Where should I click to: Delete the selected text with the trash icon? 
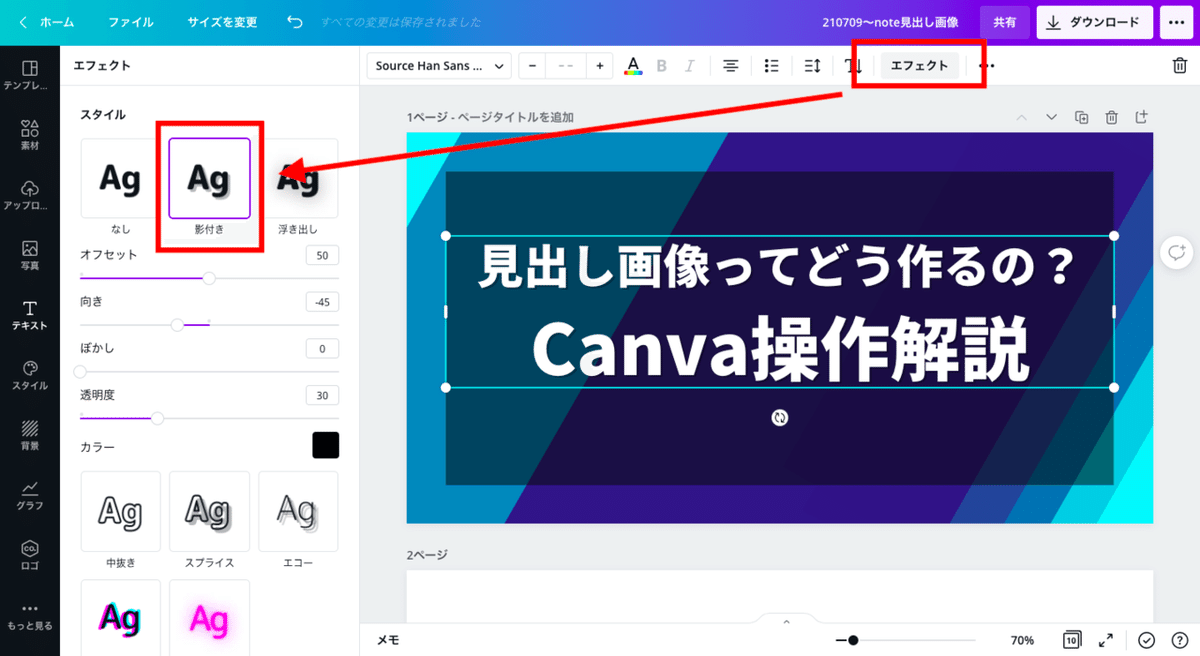coord(1178,65)
